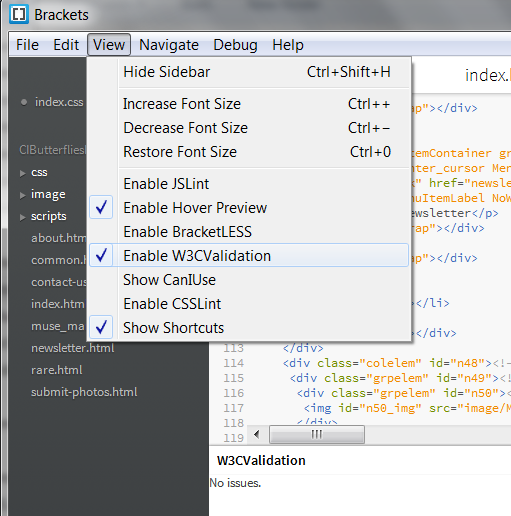The height and width of the screenshot is (516, 511).
Task: Click the index file title in editor
Action: pos(488,75)
